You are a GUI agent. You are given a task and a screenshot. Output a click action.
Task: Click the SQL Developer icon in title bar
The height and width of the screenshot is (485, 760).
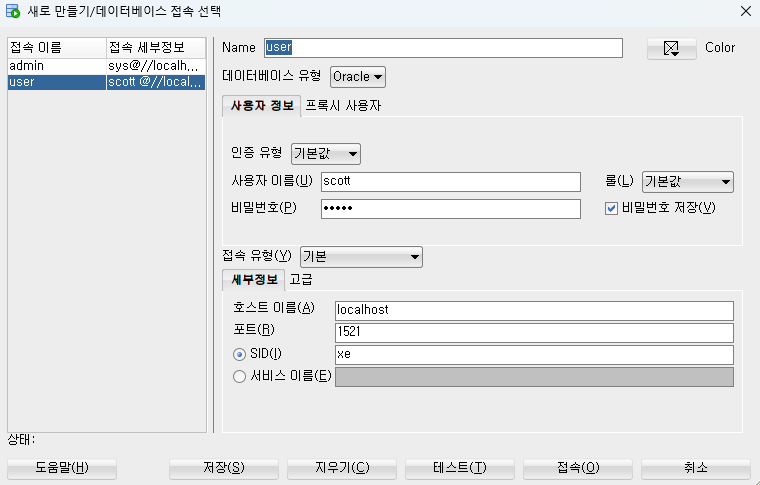tap(13, 11)
